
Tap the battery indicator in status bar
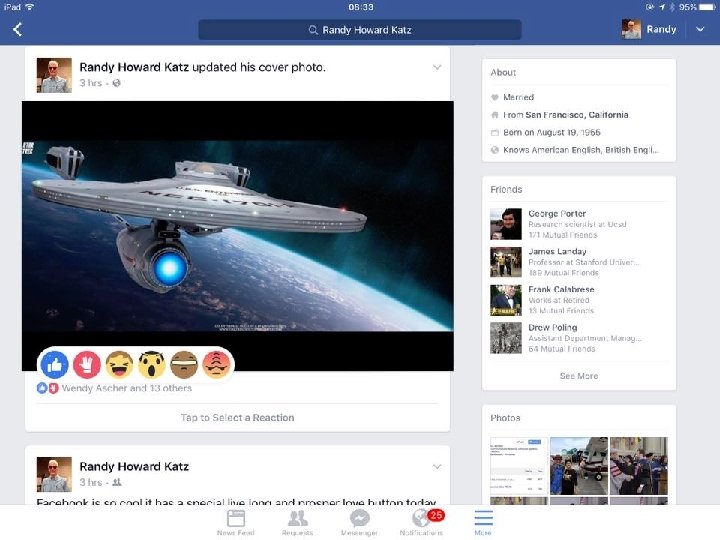tap(707, 7)
